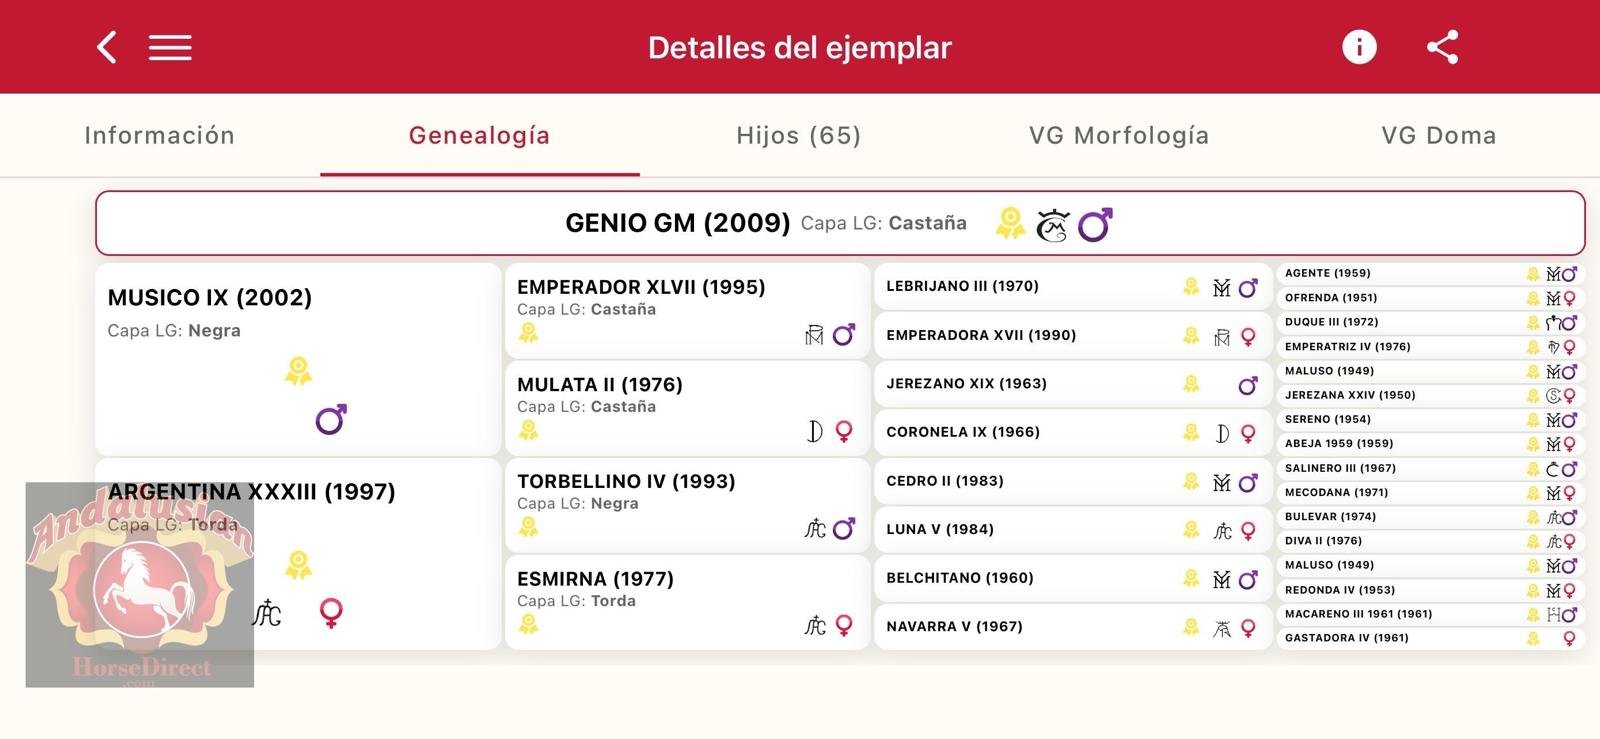Tap the female symbol on Argentina XXXIII card

(x=331, y=612)
